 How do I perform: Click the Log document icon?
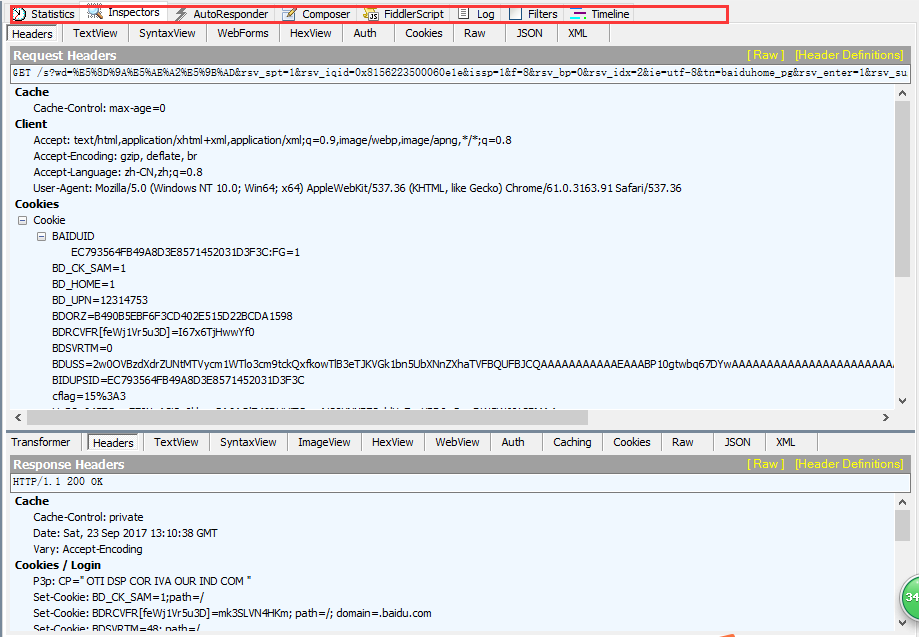pyautogui.click(x=464, y=14)
